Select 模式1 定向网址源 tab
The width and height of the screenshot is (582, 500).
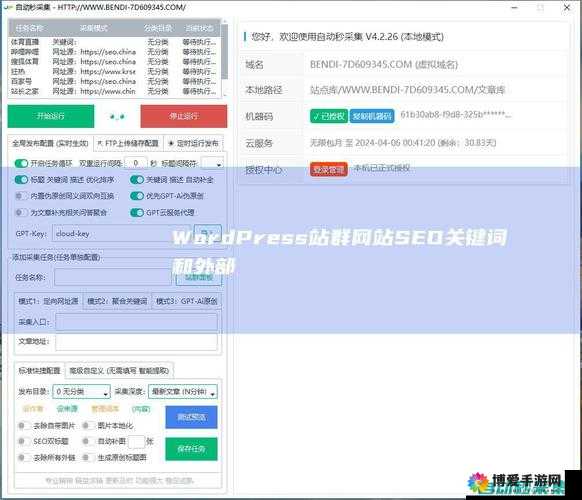[x=48, y=301]
